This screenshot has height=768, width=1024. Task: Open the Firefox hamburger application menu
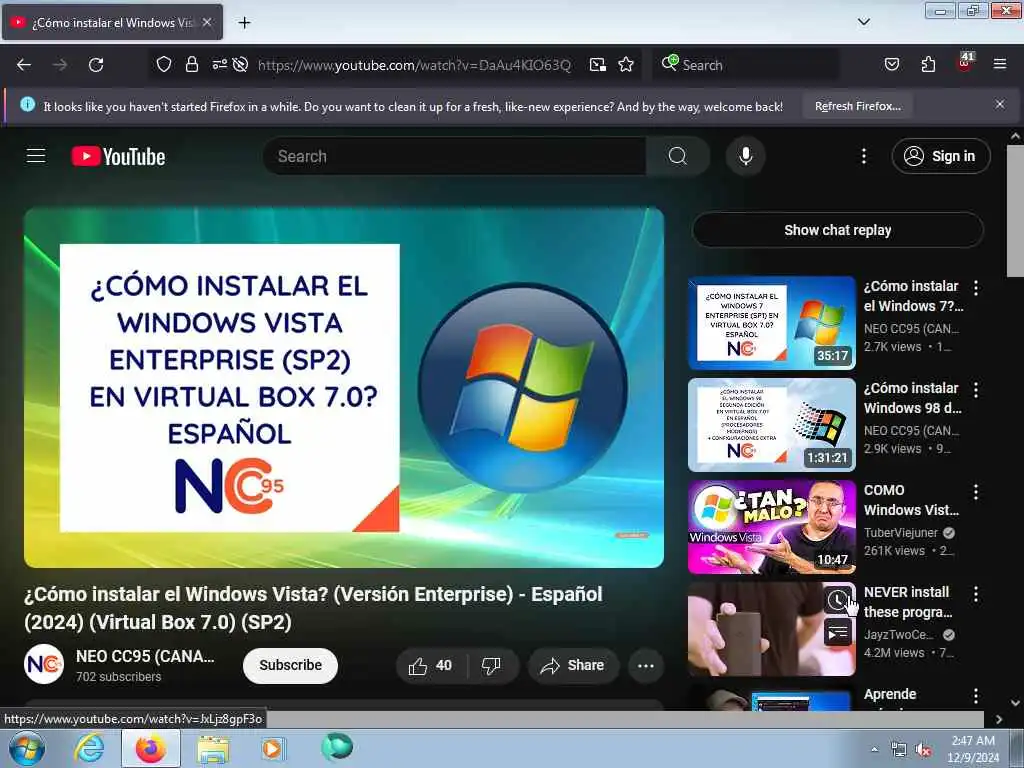pos(999,64)
